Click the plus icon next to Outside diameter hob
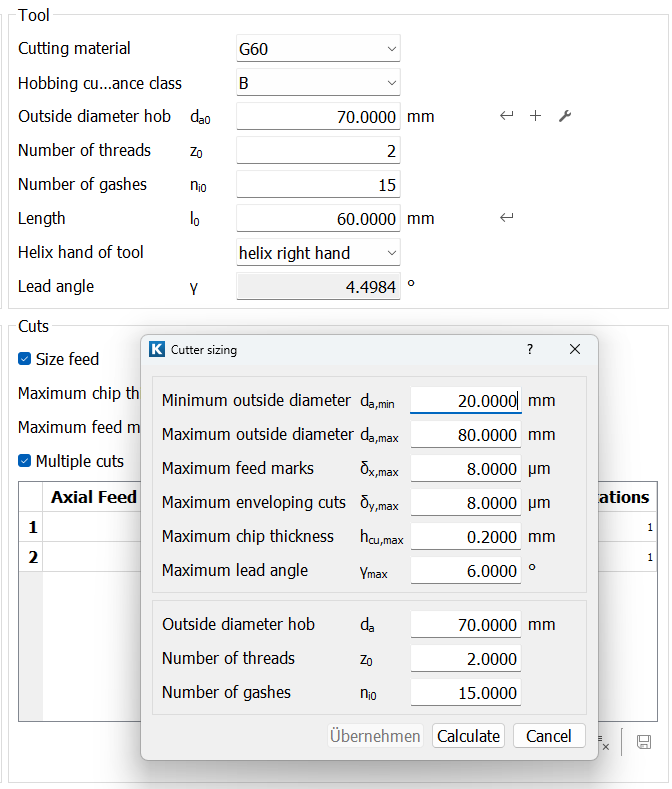 535,117
